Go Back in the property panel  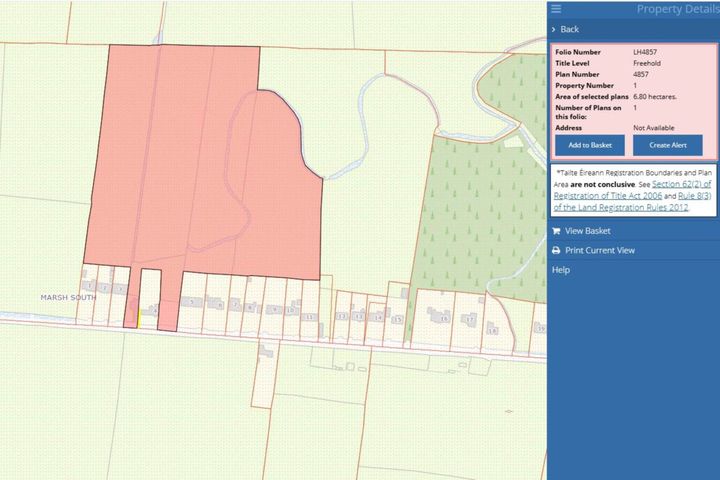pyautogui.click(x=569, y=29)
